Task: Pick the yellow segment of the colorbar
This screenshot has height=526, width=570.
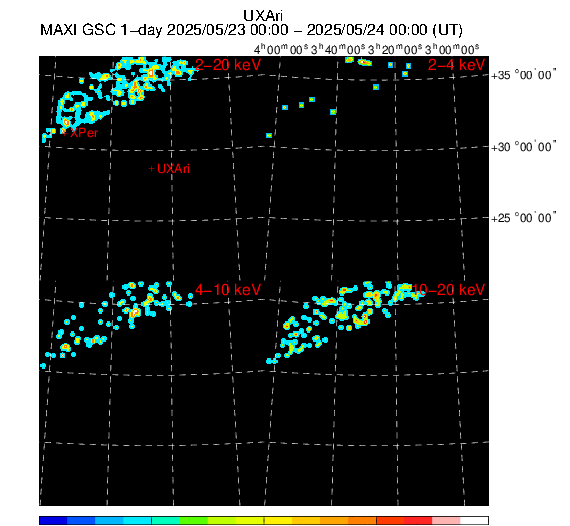Action: (278, 520)
